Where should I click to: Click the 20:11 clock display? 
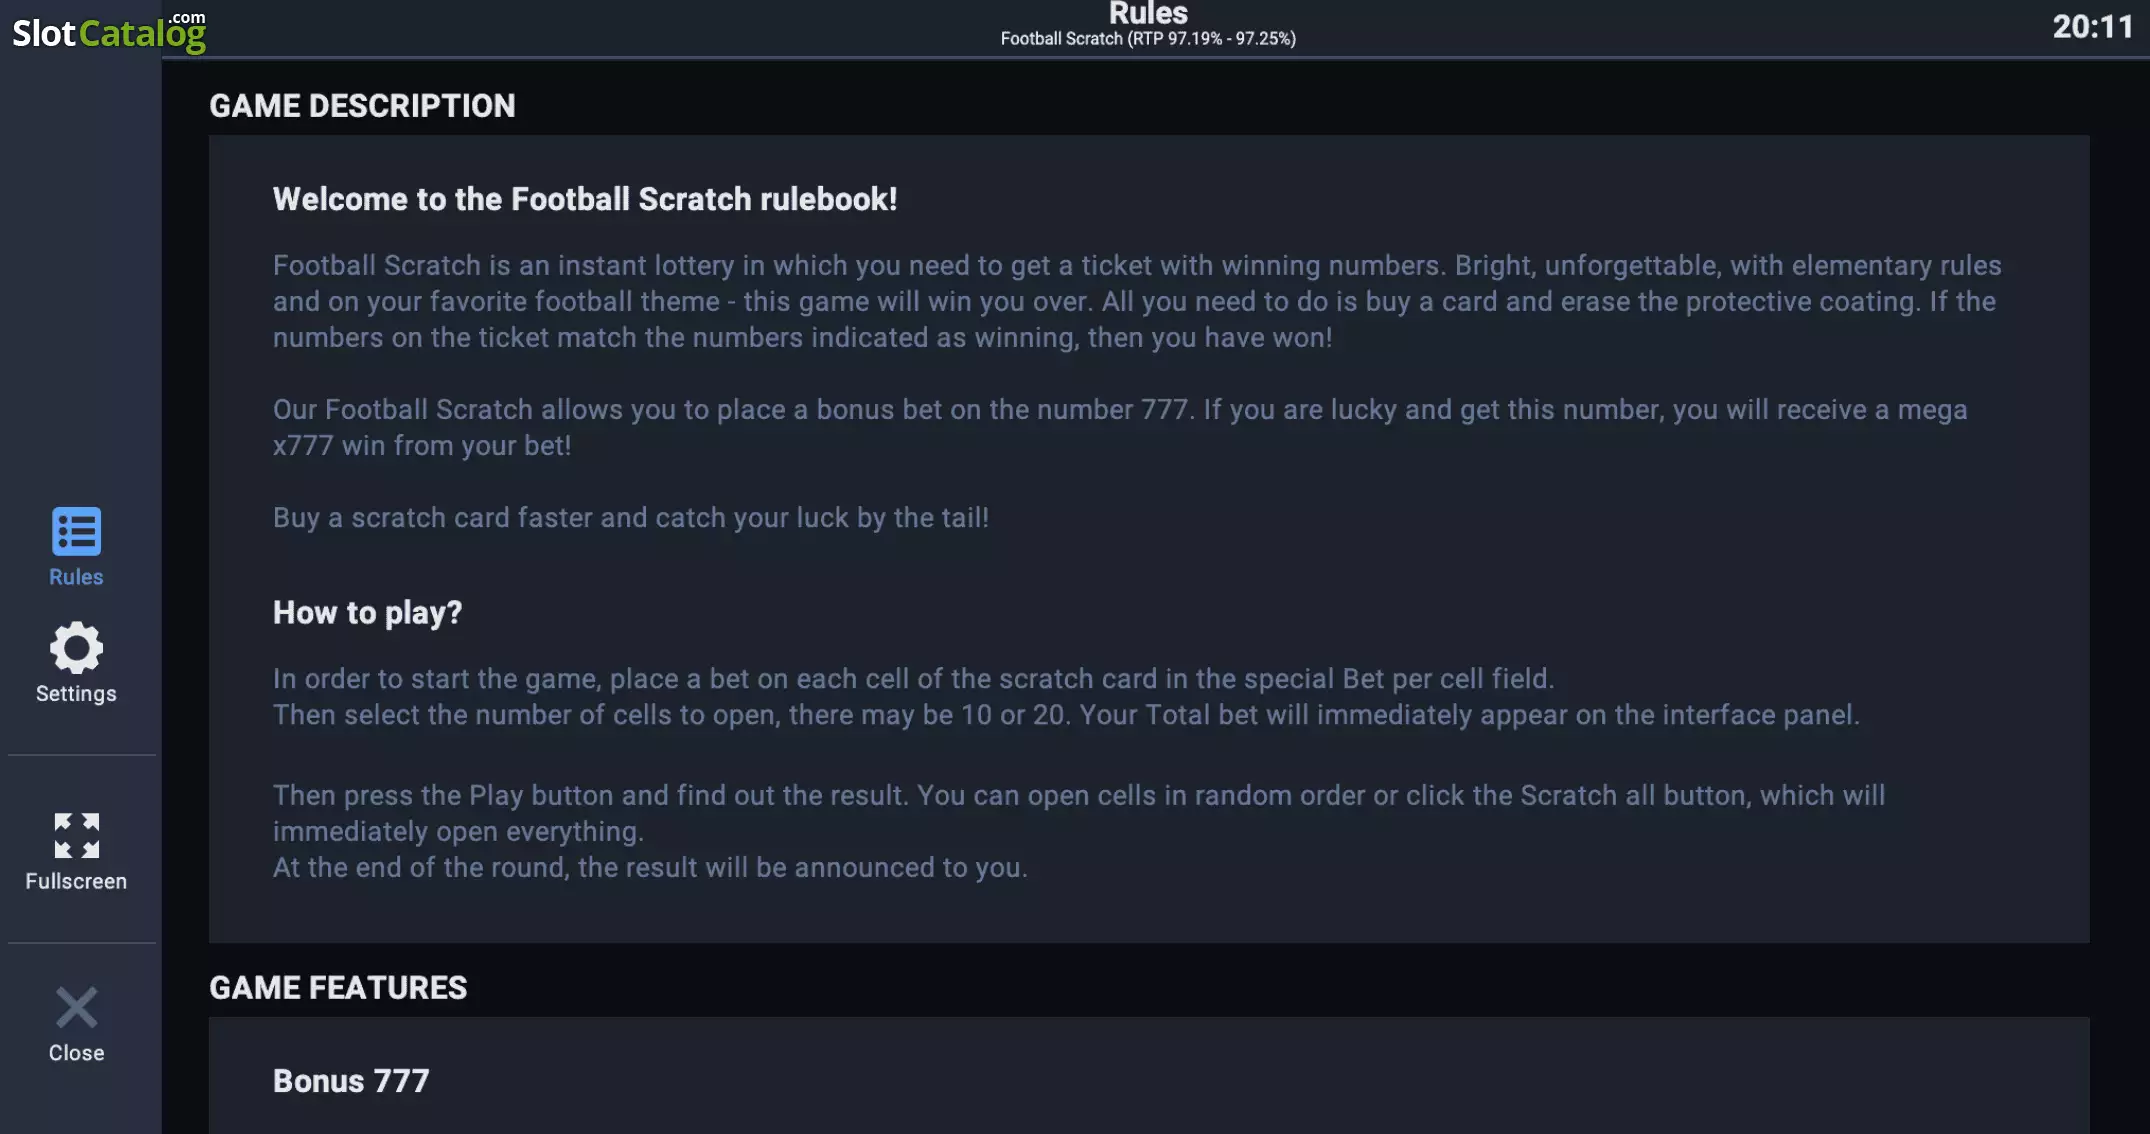coord(2093,27)
